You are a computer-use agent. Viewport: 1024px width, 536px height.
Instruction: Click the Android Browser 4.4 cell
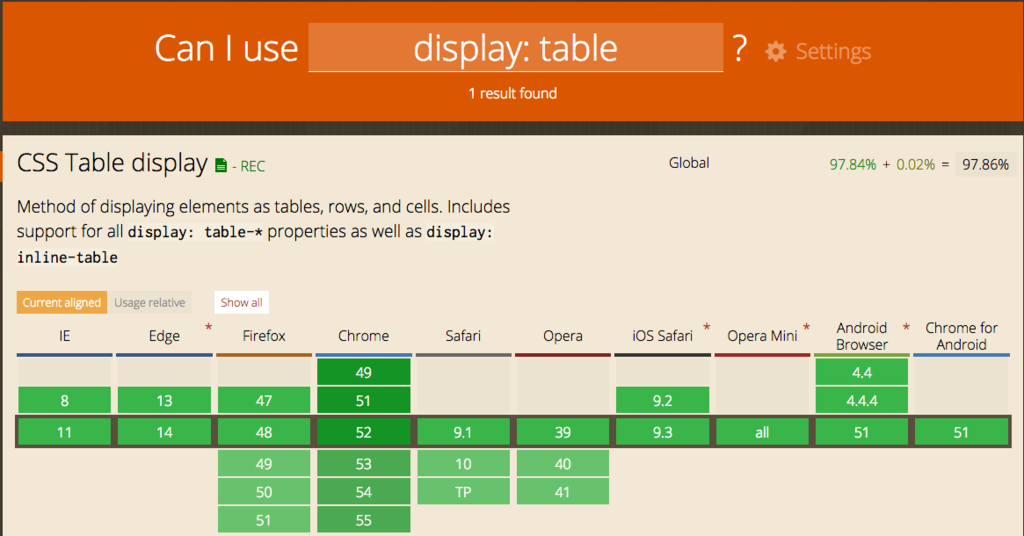pyautogui.click(x=861, y=372)
